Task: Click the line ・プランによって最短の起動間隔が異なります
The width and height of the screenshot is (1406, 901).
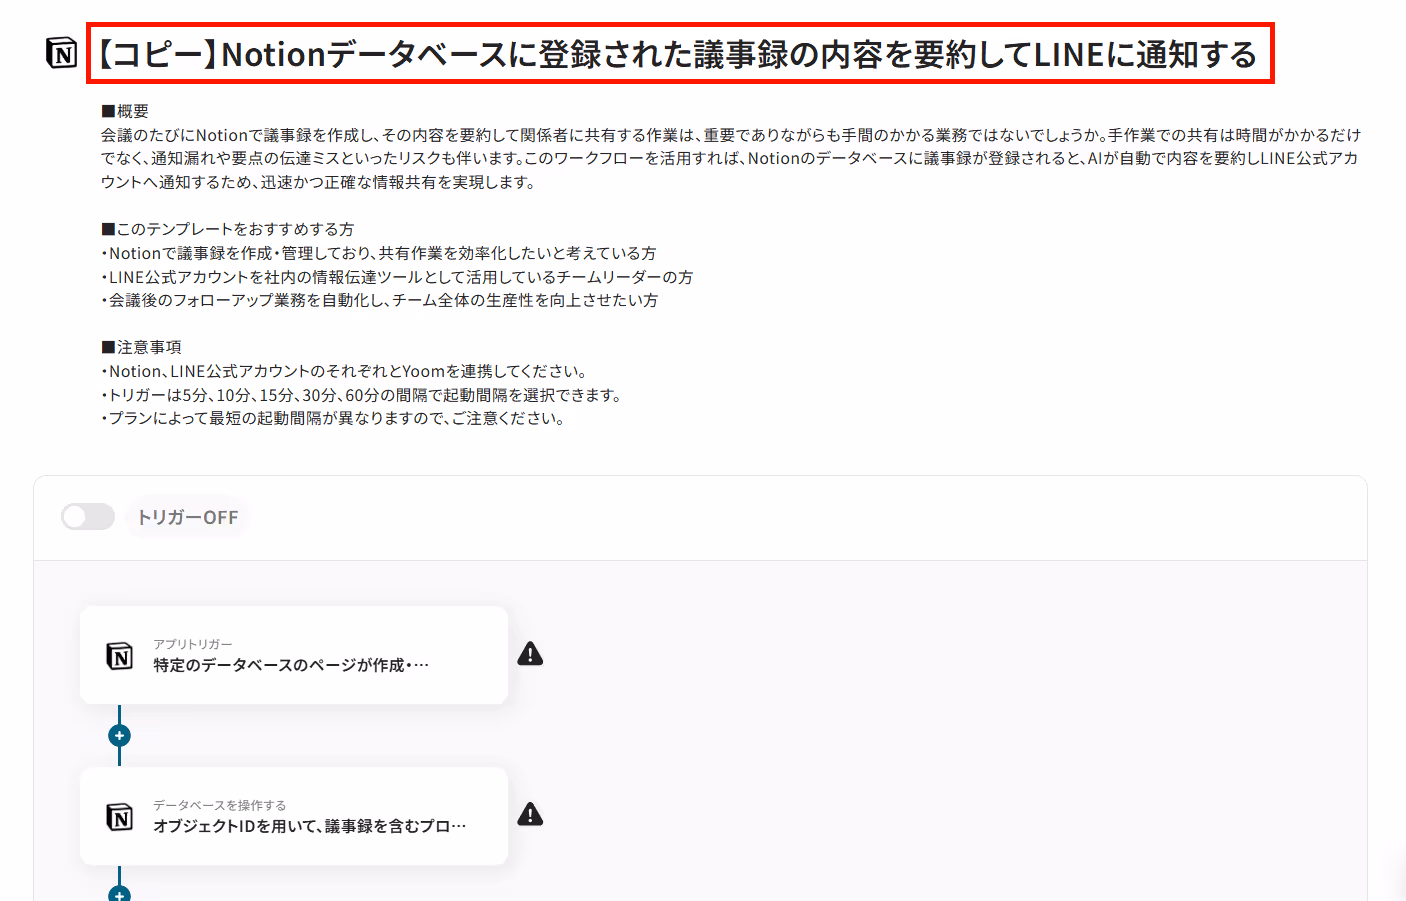Action: [x=335, y=418]
